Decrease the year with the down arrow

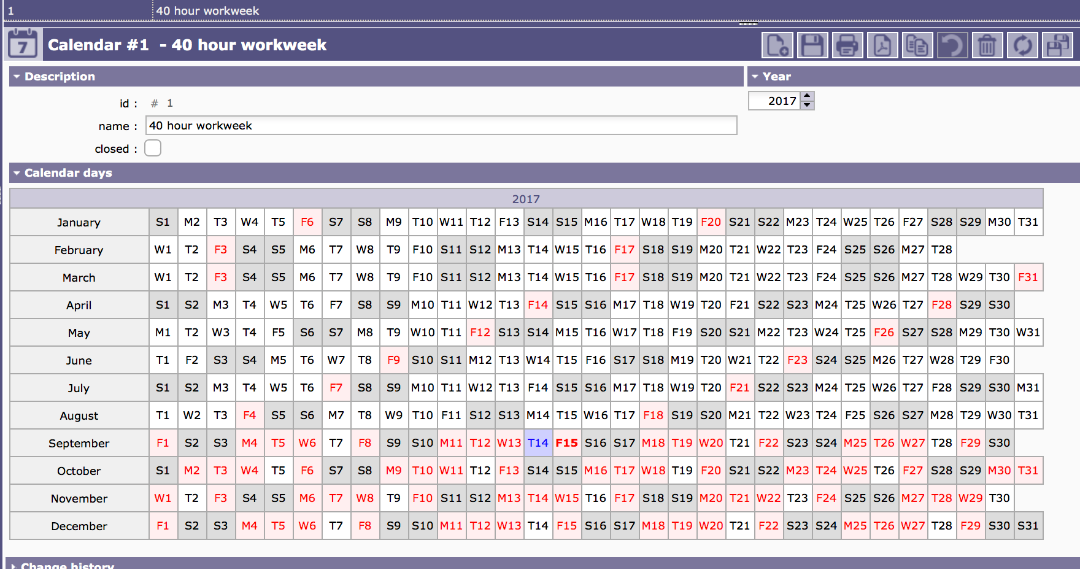(807, 105)
